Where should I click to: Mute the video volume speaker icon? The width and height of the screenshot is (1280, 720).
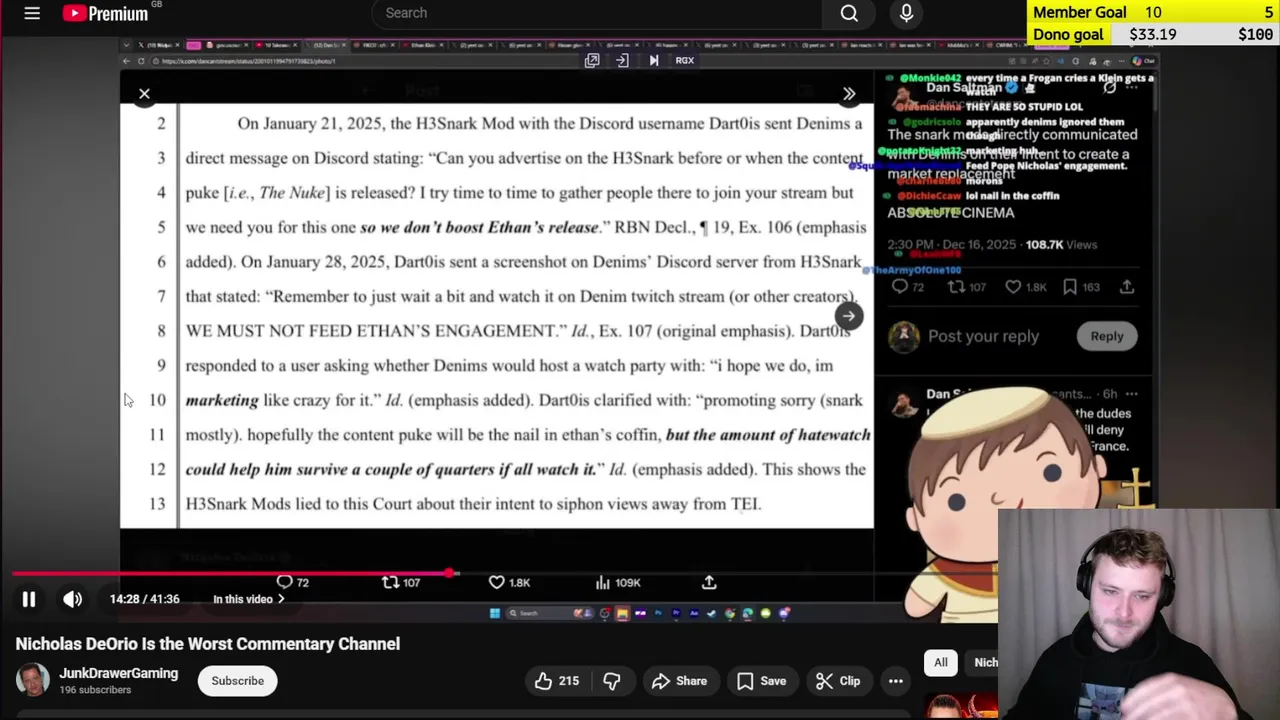coord(73,599)
